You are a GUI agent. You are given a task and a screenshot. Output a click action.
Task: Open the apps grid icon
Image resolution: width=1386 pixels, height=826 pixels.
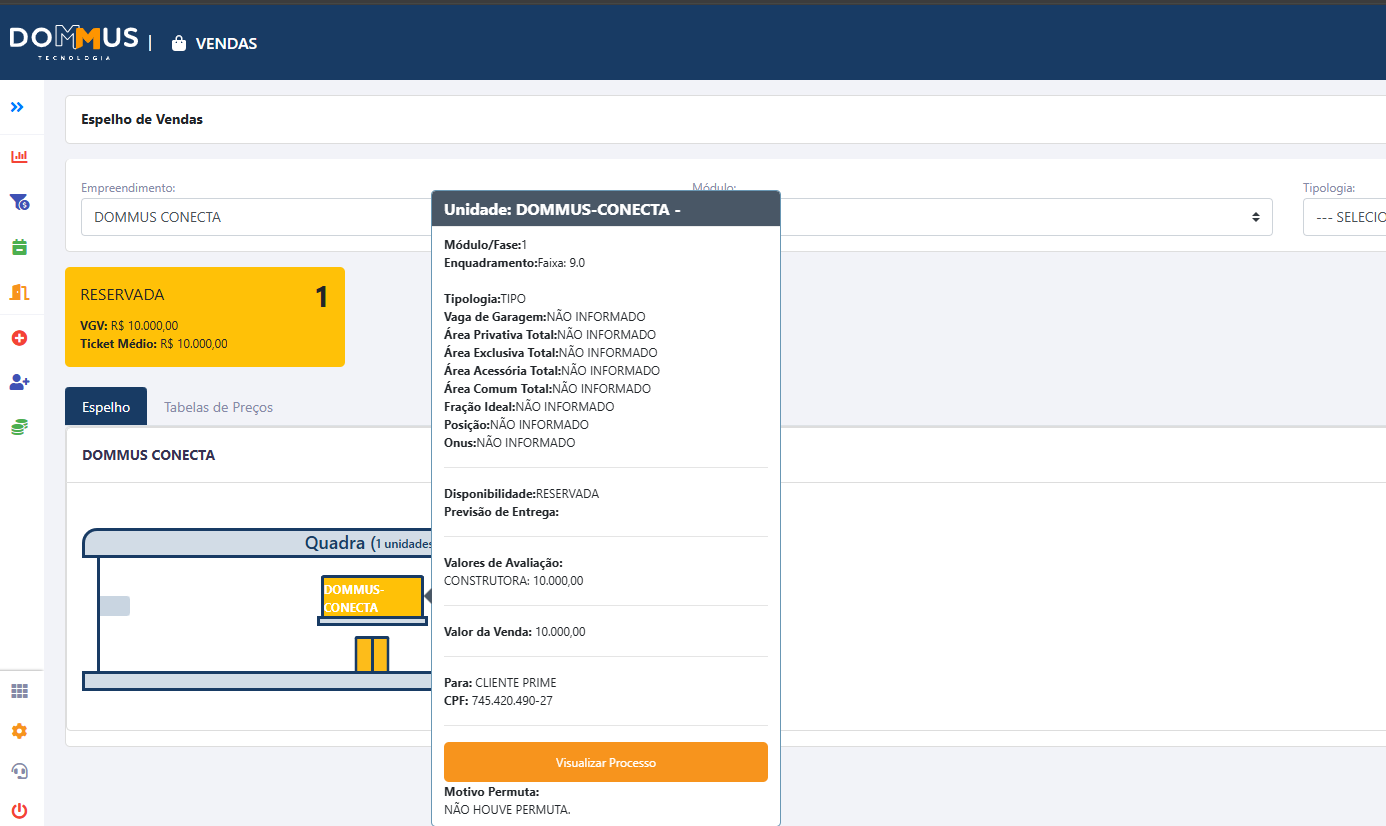(19, 691)
